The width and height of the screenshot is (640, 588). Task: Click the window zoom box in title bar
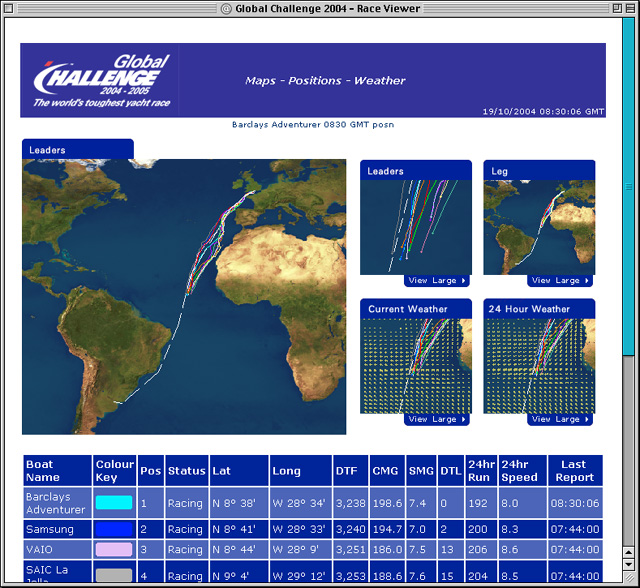click(617, 8)
